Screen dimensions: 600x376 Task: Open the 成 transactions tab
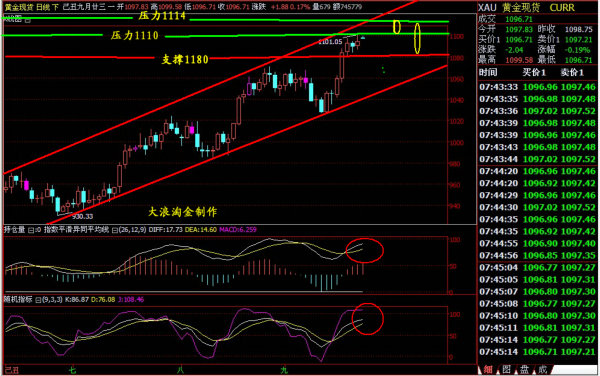tap(542, 369)
